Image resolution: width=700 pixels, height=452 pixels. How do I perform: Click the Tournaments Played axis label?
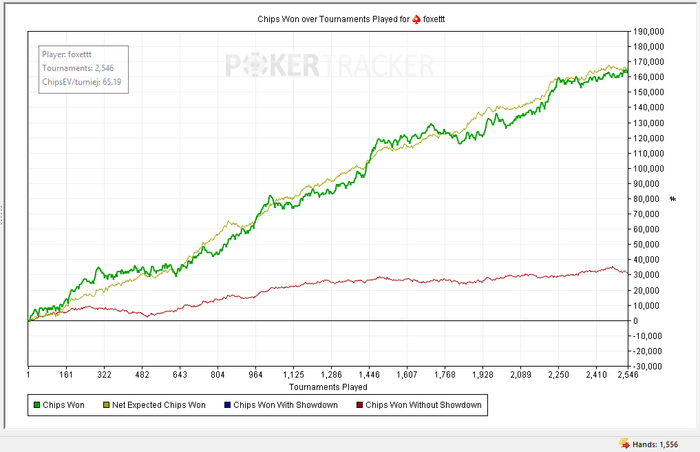pos(328,387)
